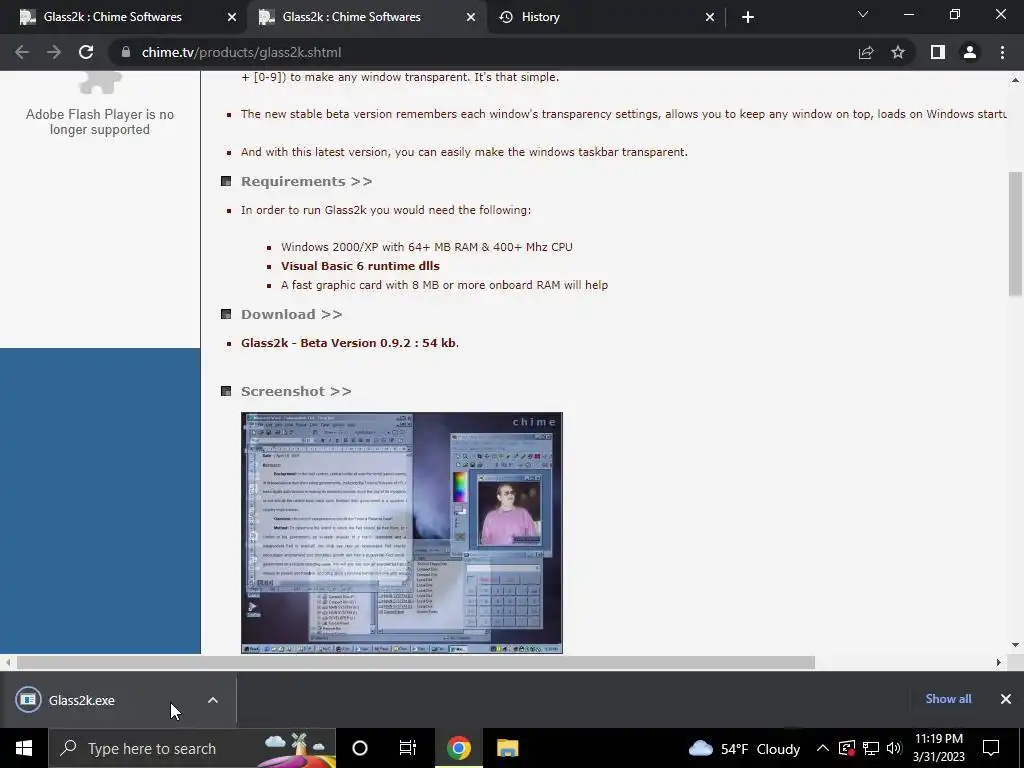The width and height of the screenshot is (1024, 768).
Task: Click the Requirements >> heading
Action: tap(306, 182)
